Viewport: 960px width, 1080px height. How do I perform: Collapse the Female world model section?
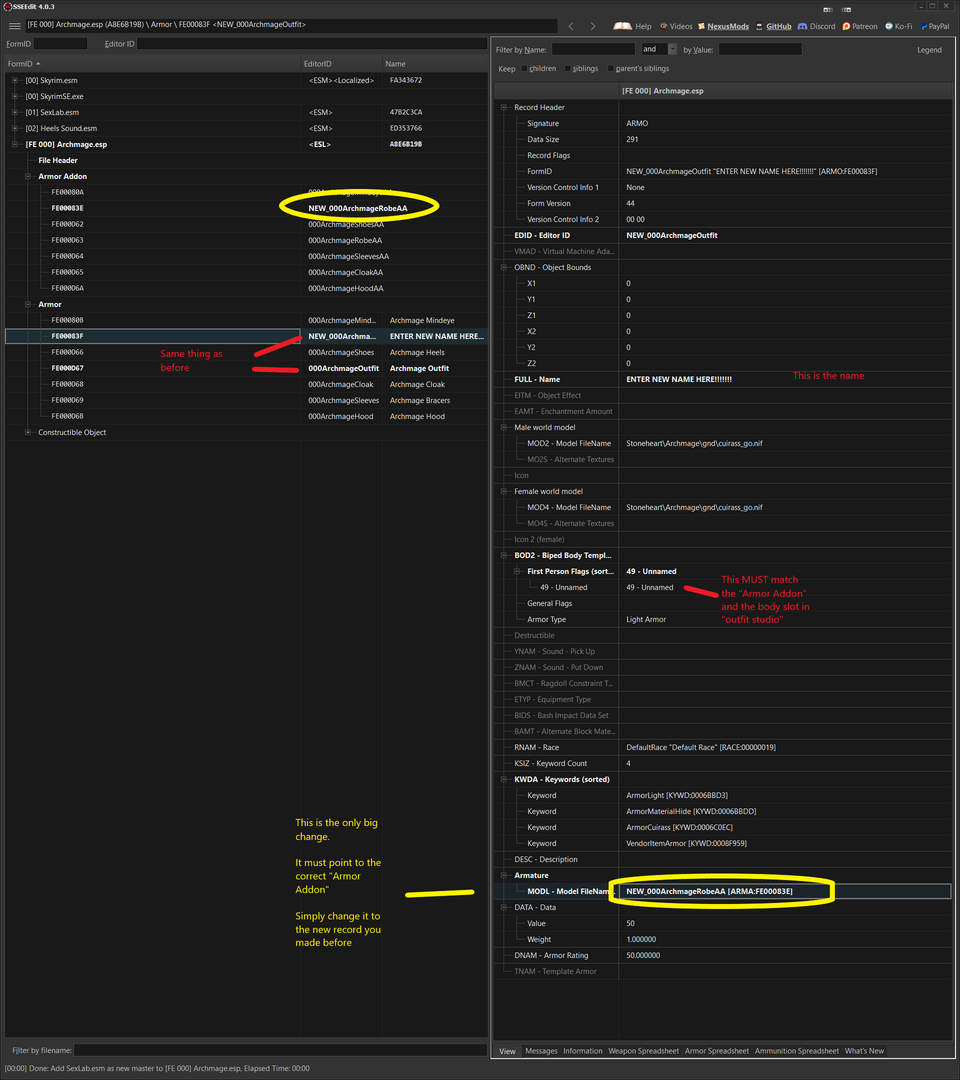(503, 491)
